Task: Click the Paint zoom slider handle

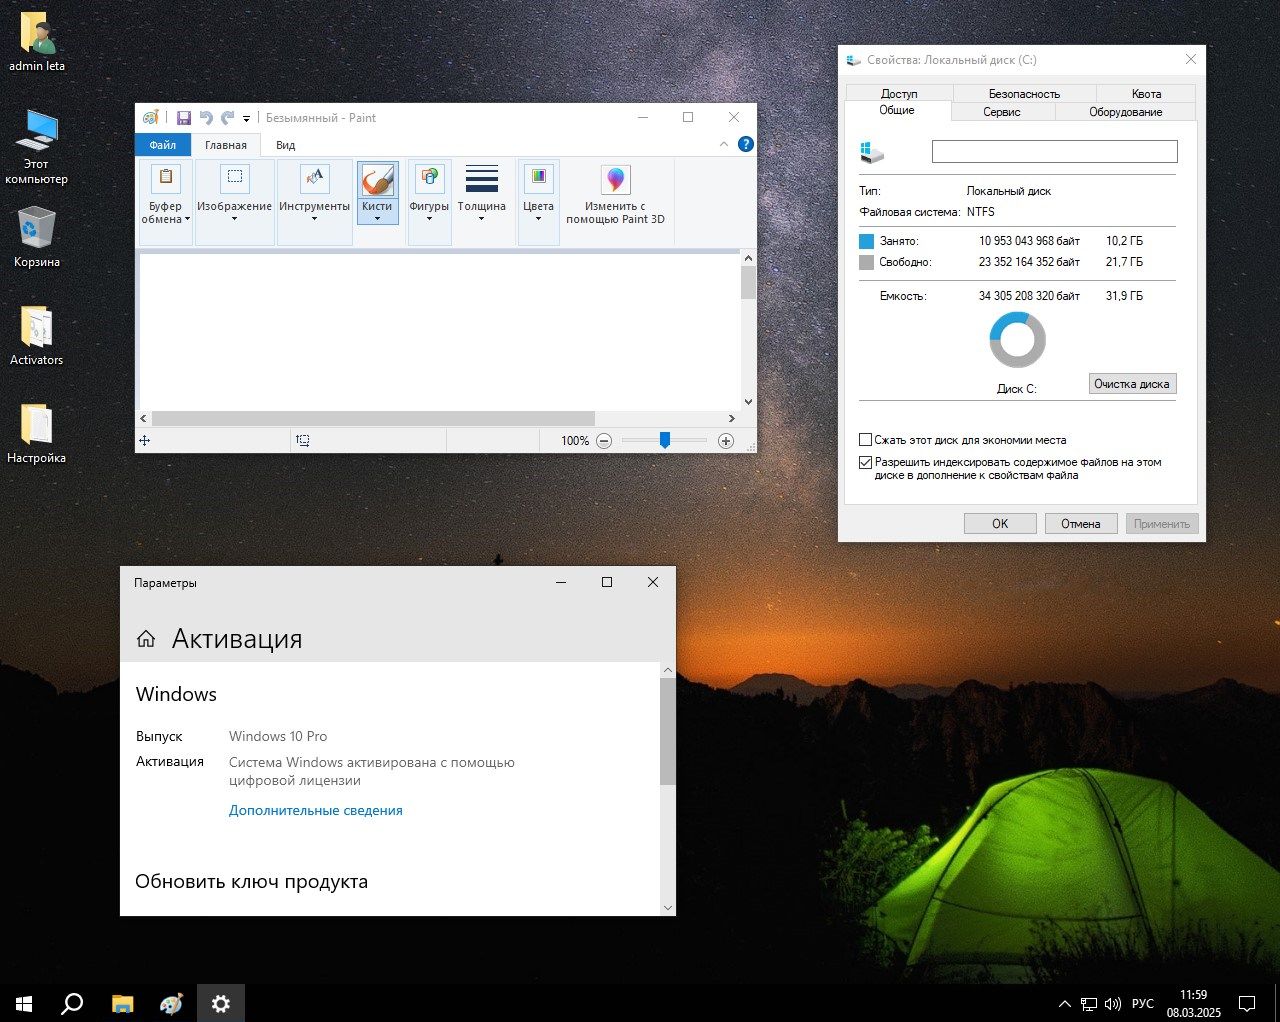Action: (x=664, y=441)
